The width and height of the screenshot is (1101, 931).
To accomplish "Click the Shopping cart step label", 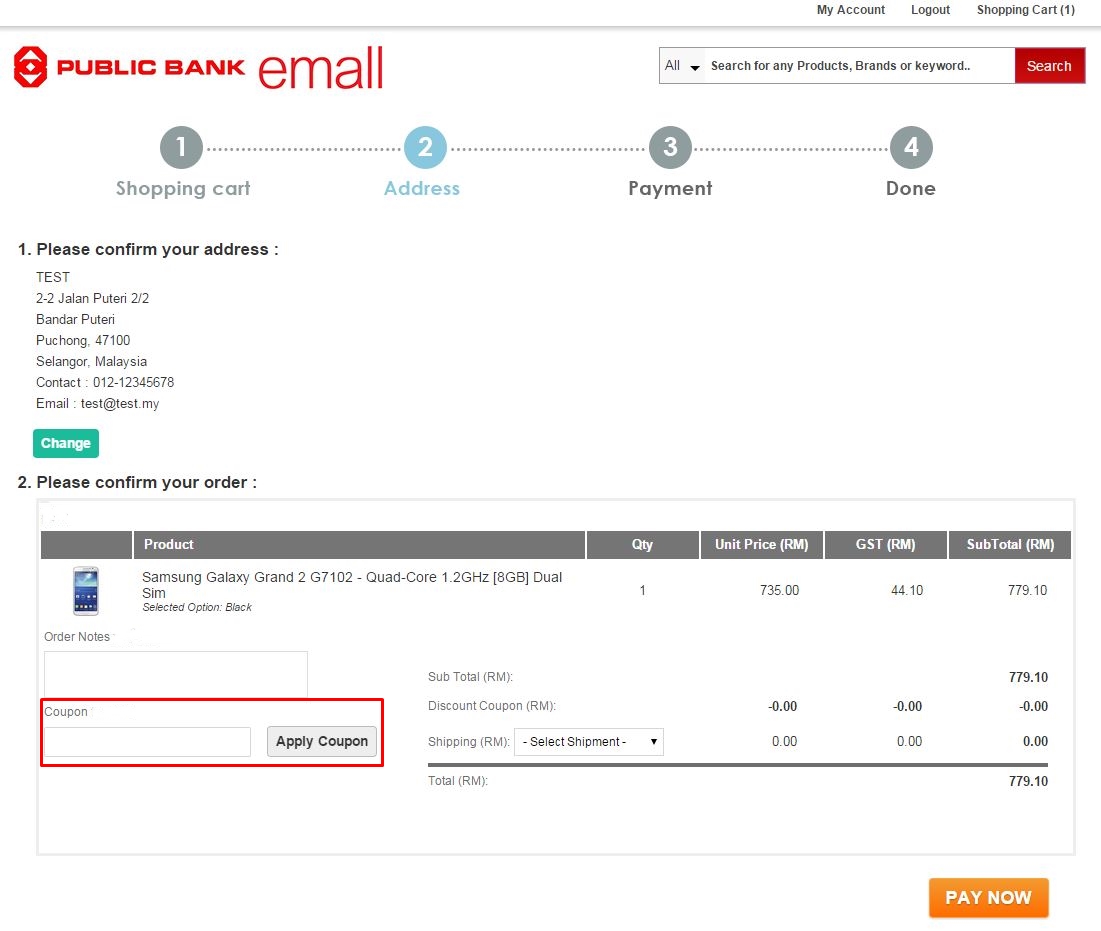I will (x=183, y=188).
